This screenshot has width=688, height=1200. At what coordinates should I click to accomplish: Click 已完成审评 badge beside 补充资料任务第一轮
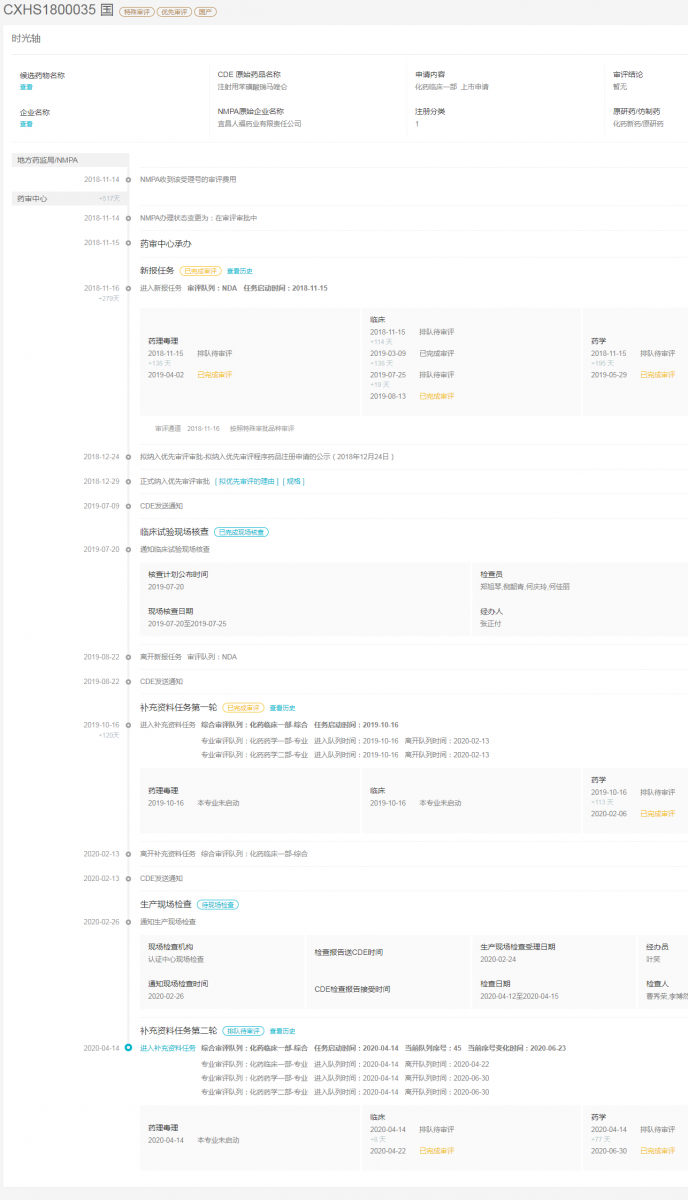tap(243, 707)
